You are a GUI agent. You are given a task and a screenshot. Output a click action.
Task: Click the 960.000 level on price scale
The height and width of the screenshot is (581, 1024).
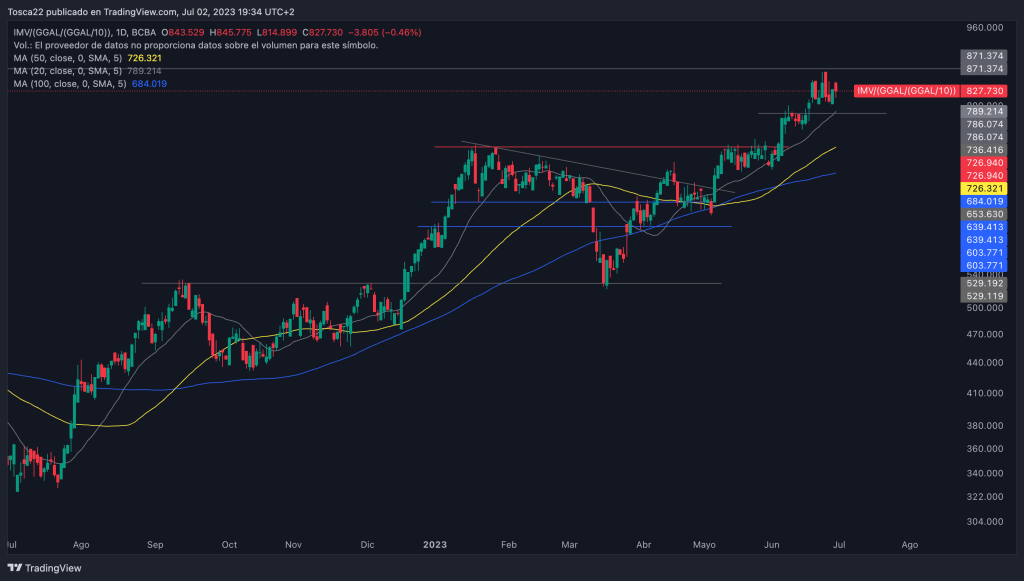983,28
